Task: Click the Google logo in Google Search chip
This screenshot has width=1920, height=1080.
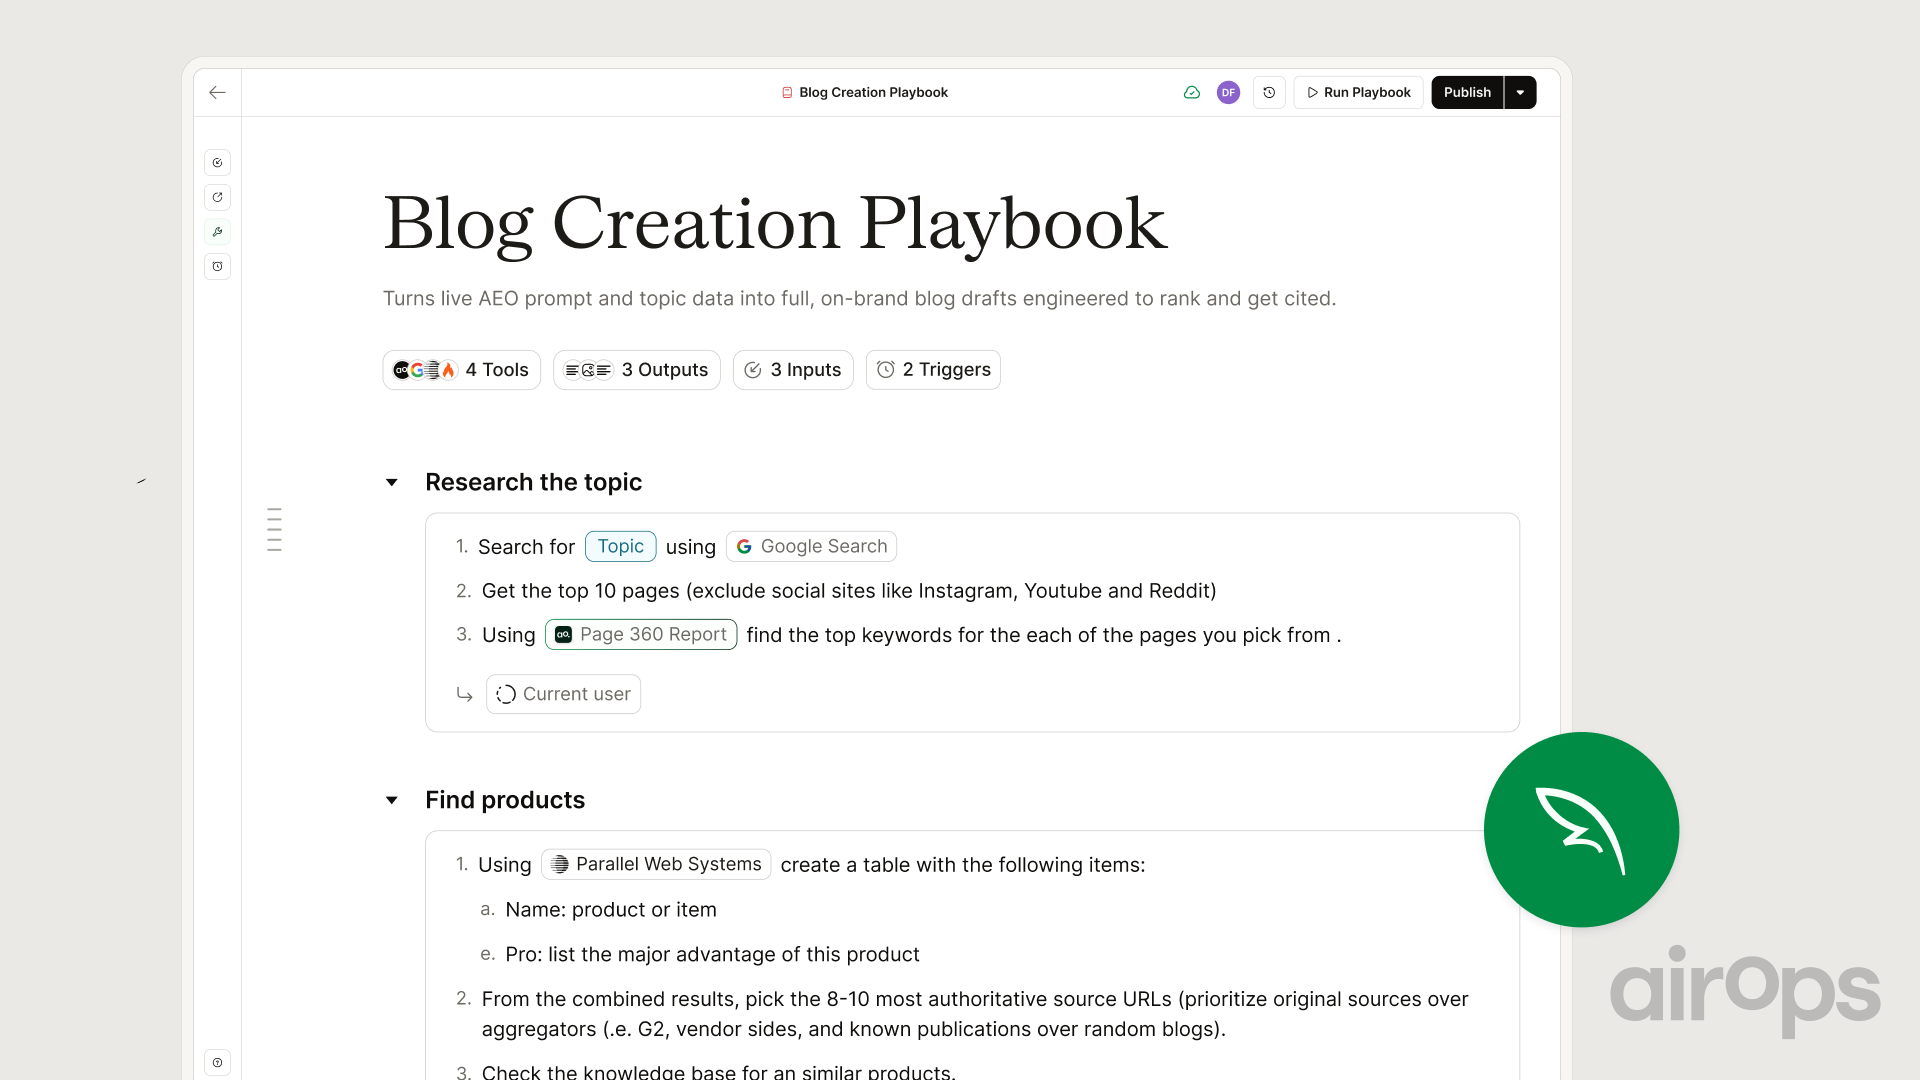Action: tap(744, 547)
